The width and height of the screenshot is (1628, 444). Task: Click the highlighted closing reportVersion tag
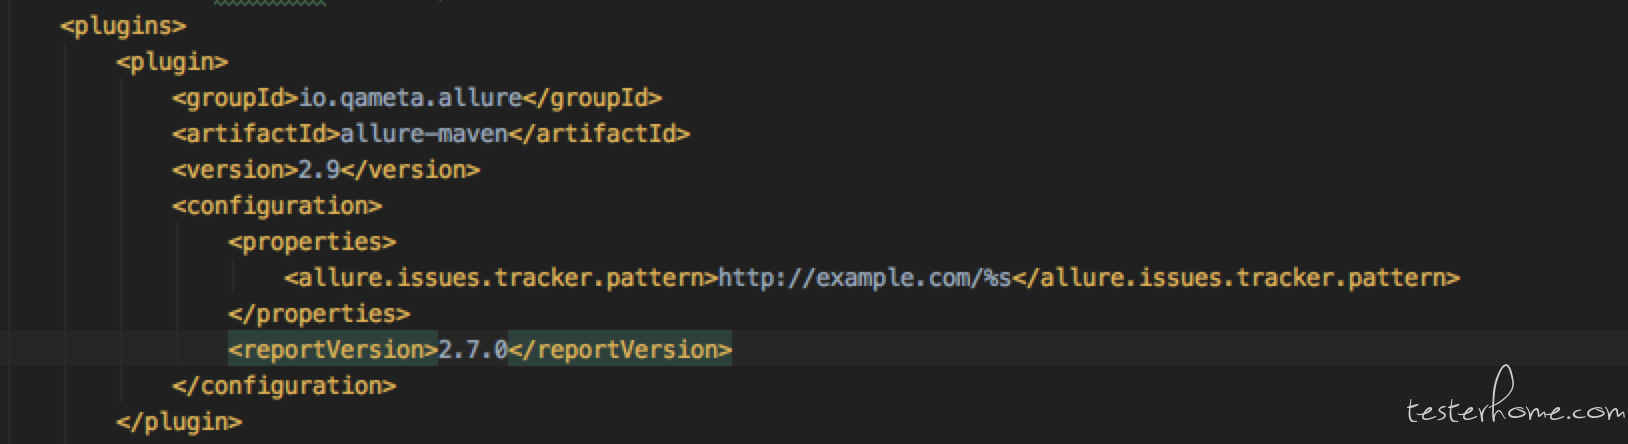(x=620, y=350)
